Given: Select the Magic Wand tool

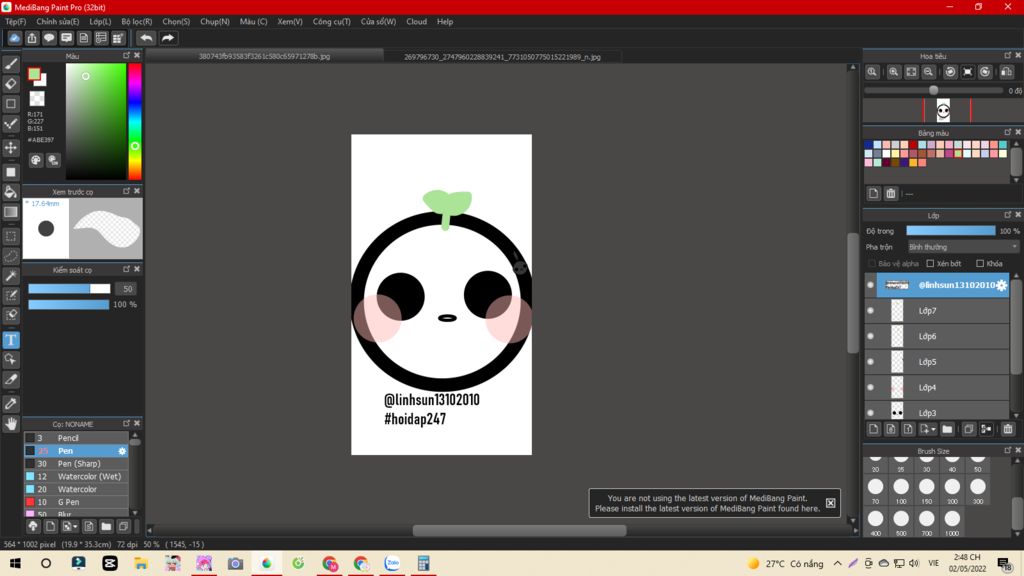Looking at the screenshot, I should click(x=11, y=276).
